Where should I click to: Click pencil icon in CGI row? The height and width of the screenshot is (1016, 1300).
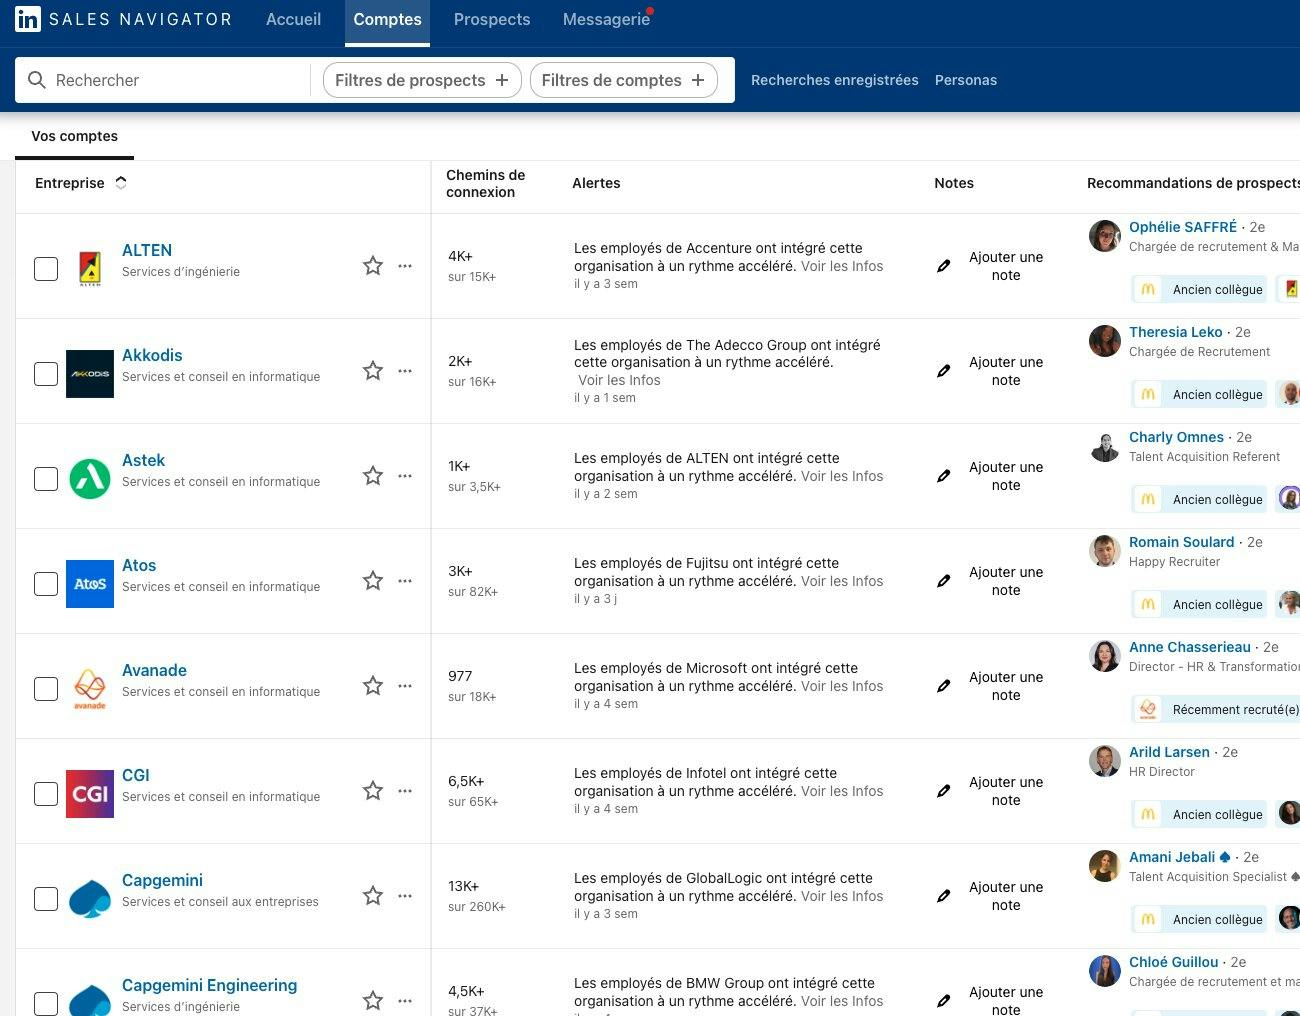pyautogui.click(x=943, y=791)
